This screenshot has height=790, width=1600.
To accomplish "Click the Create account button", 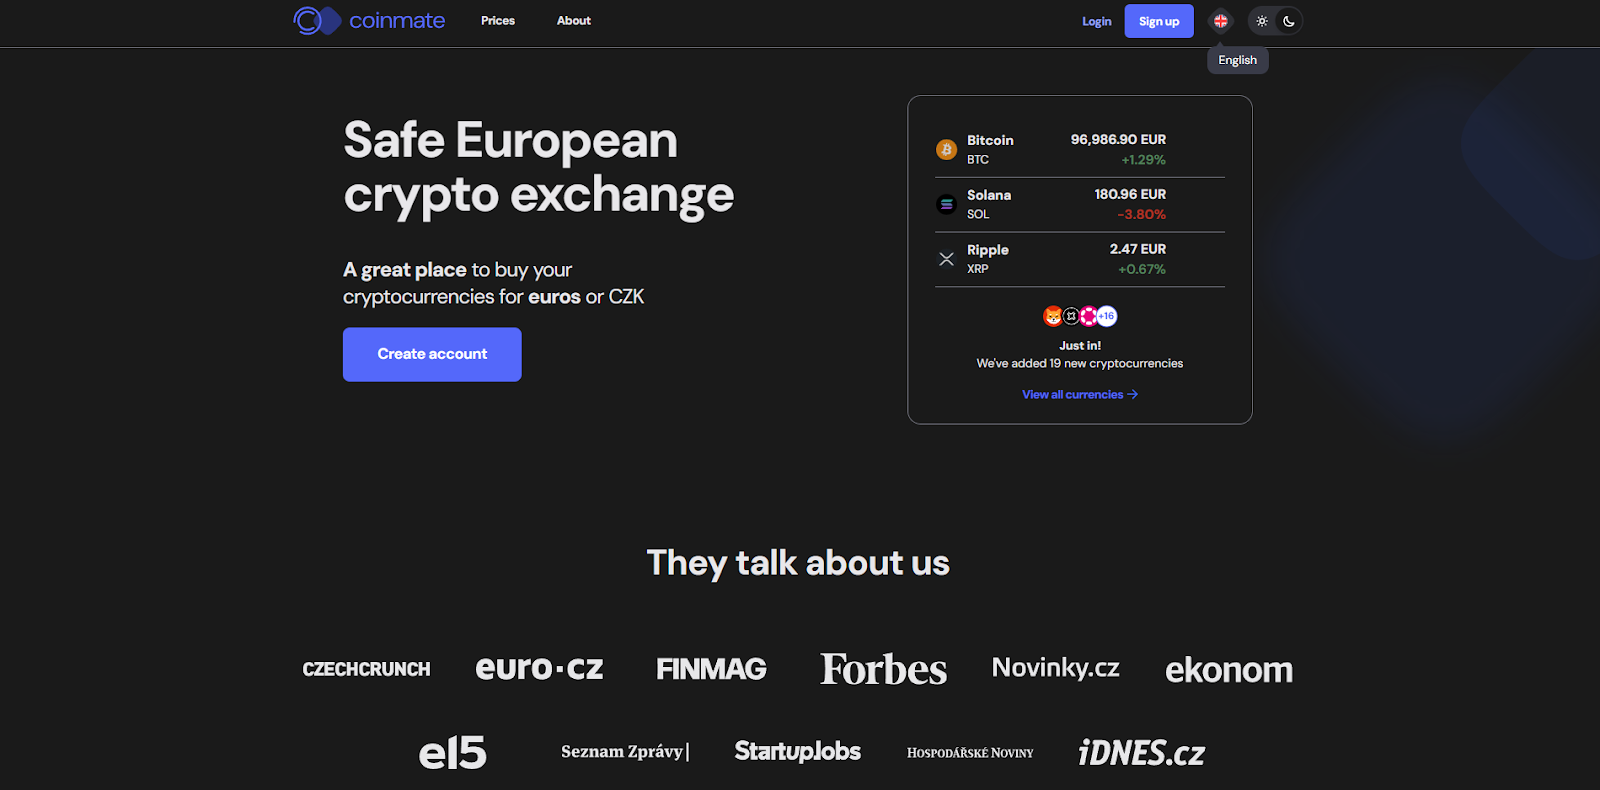I will (432, 354).
